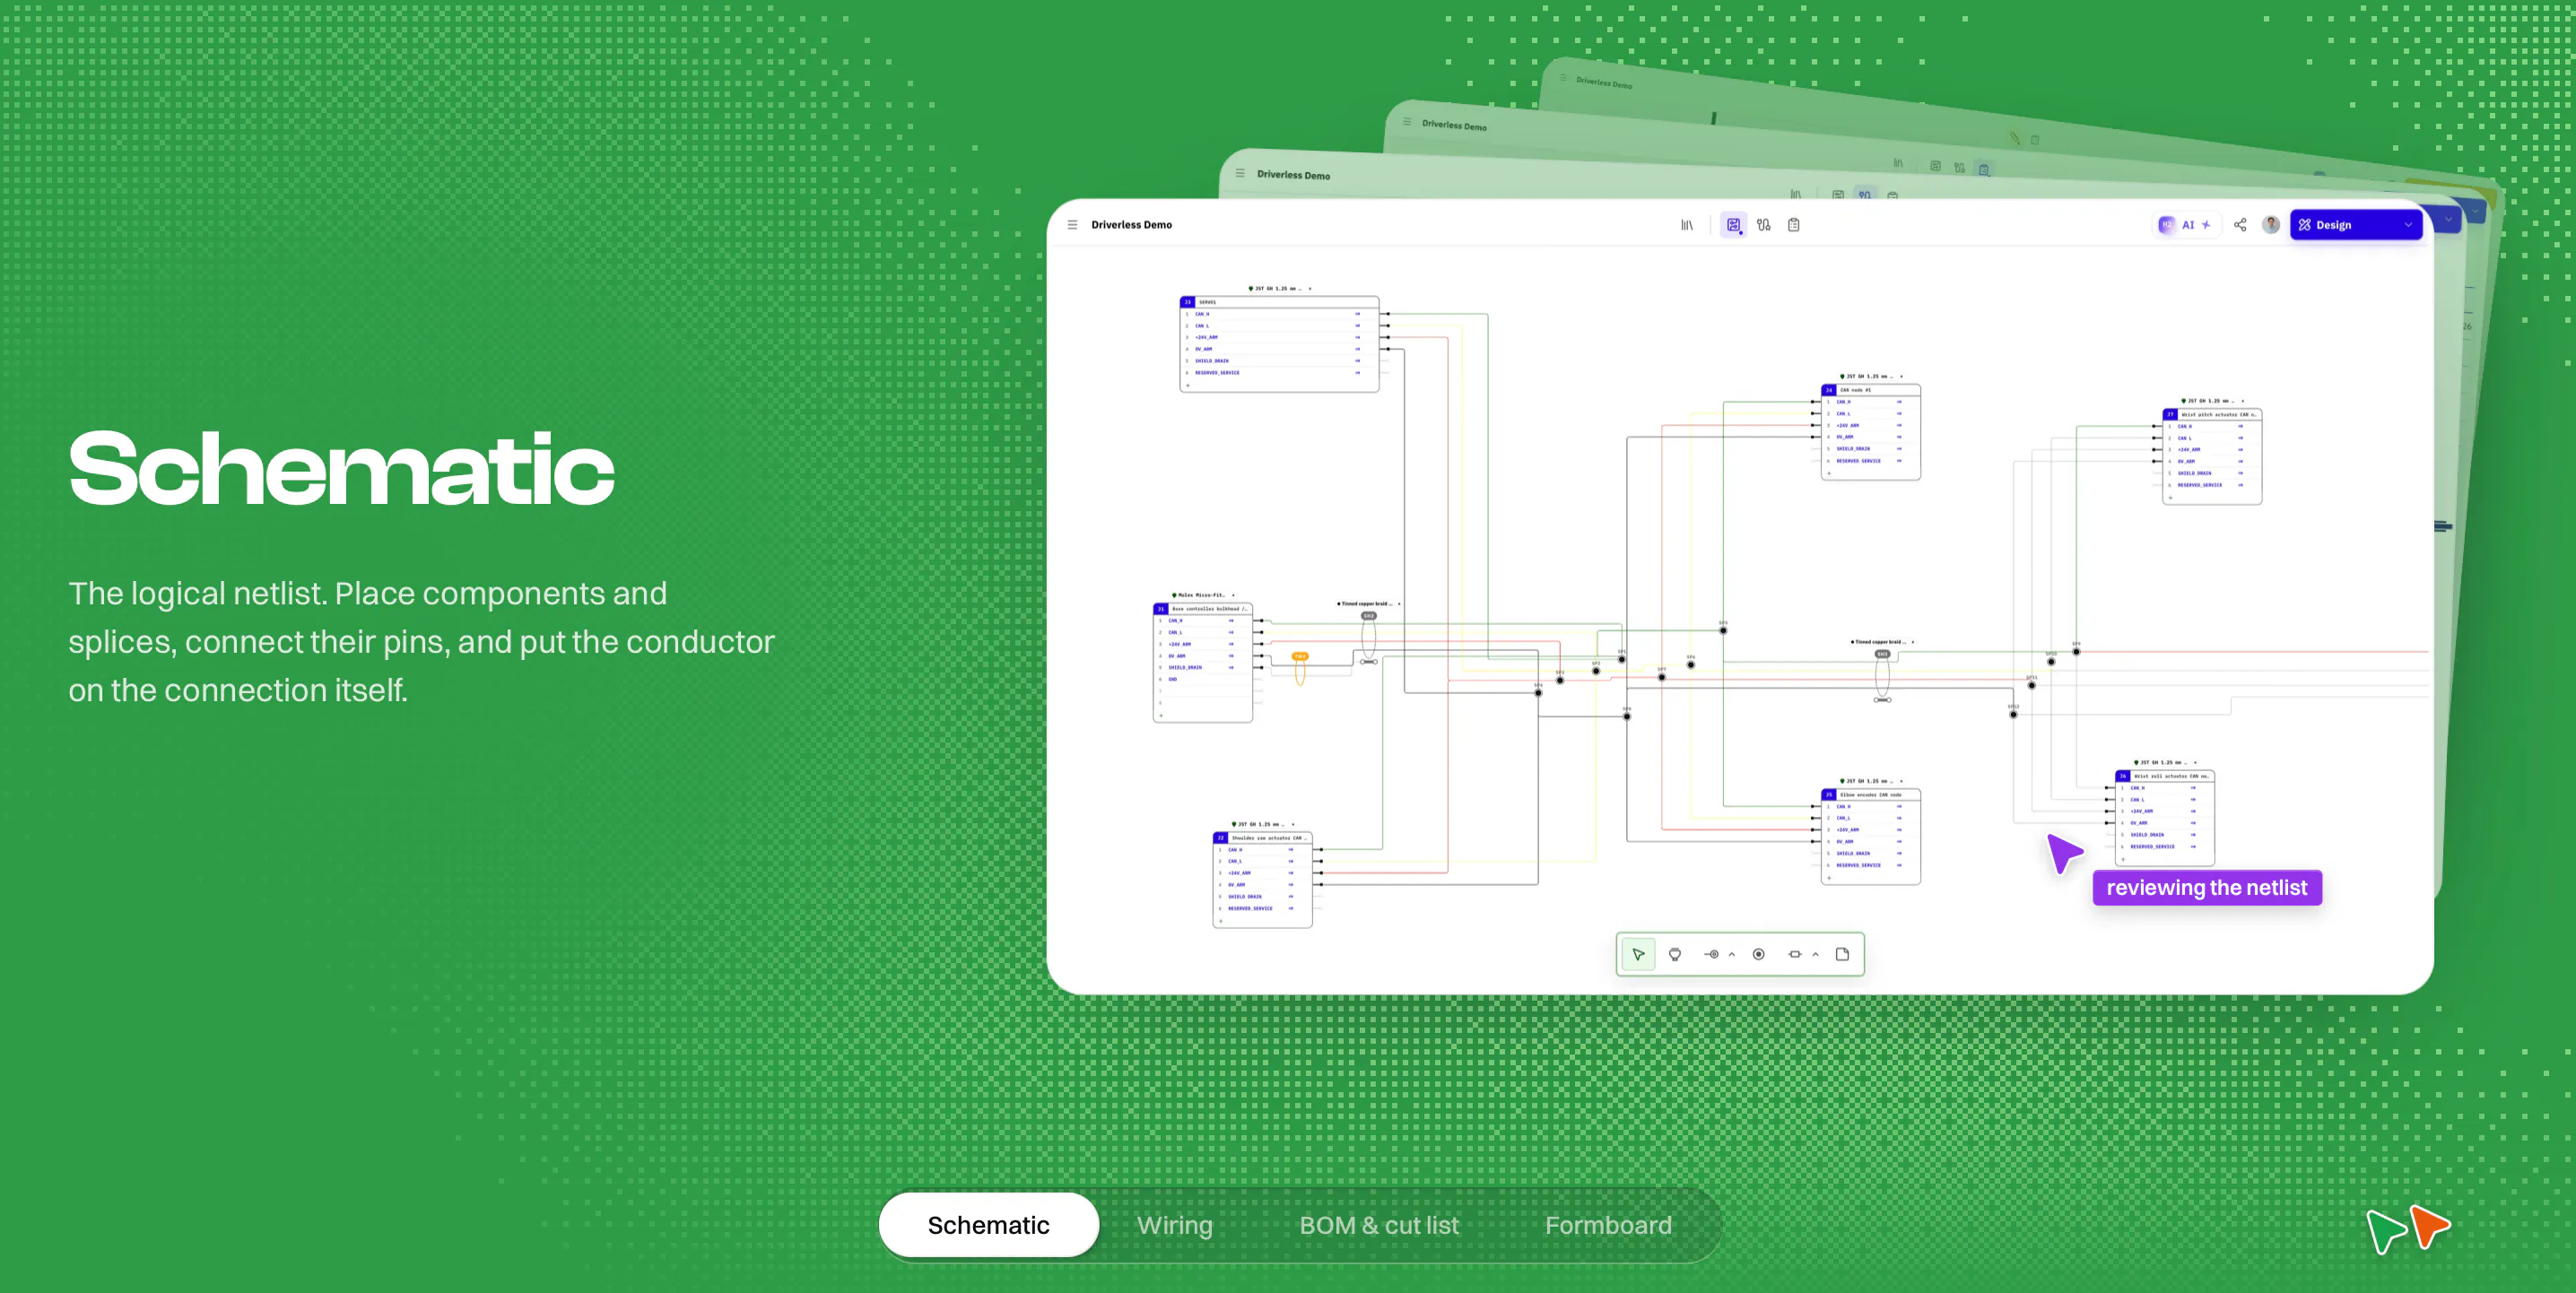
Task: Select the SH2 shield label
Action: [1369, 616]
